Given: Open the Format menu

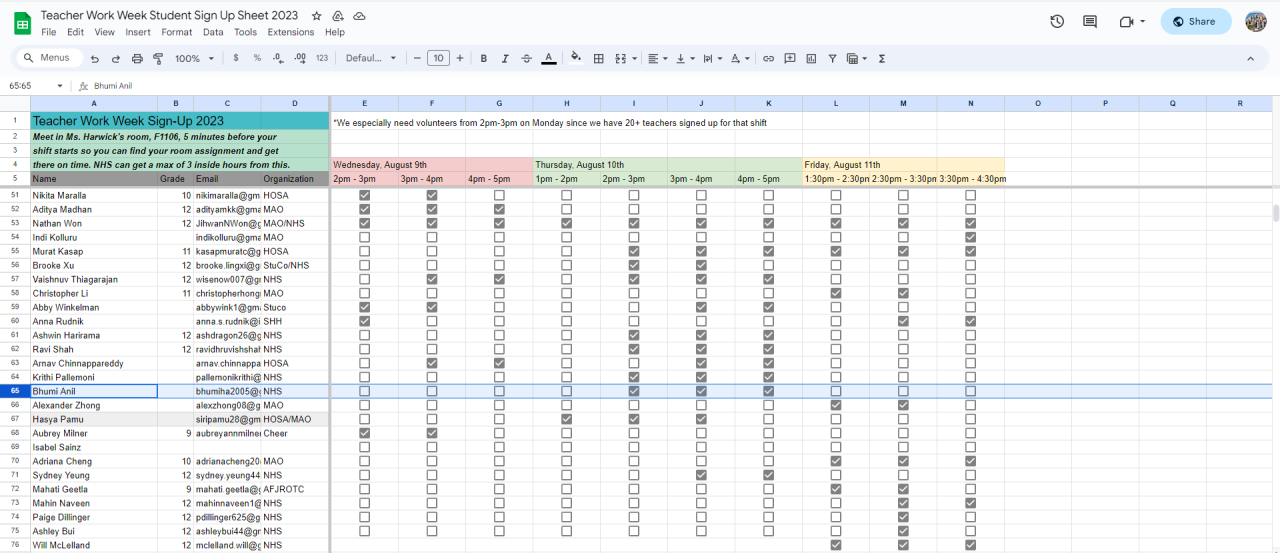Looking at the screenshot, I should coord(177,32).
